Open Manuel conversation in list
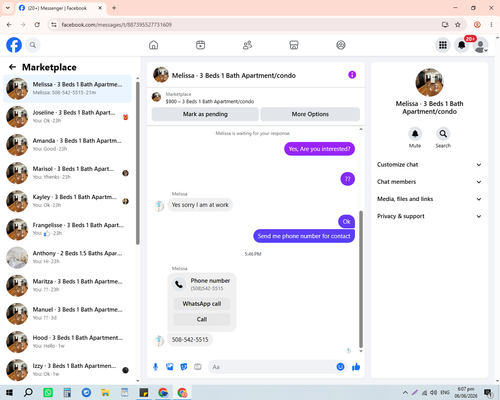The image size is (500, 400). tap(67, 314)
